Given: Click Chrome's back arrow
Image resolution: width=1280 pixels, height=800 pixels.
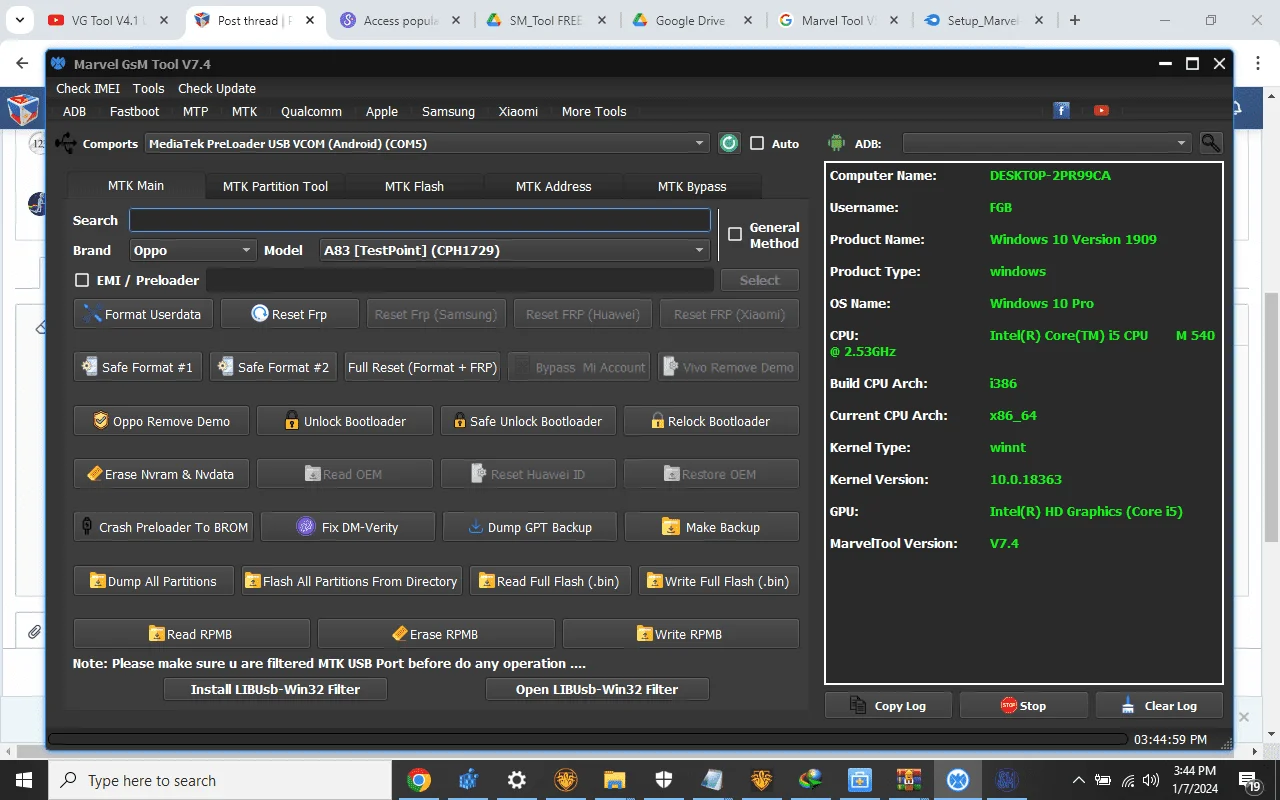Looking at the screenshot, I should tap(22, 63).
